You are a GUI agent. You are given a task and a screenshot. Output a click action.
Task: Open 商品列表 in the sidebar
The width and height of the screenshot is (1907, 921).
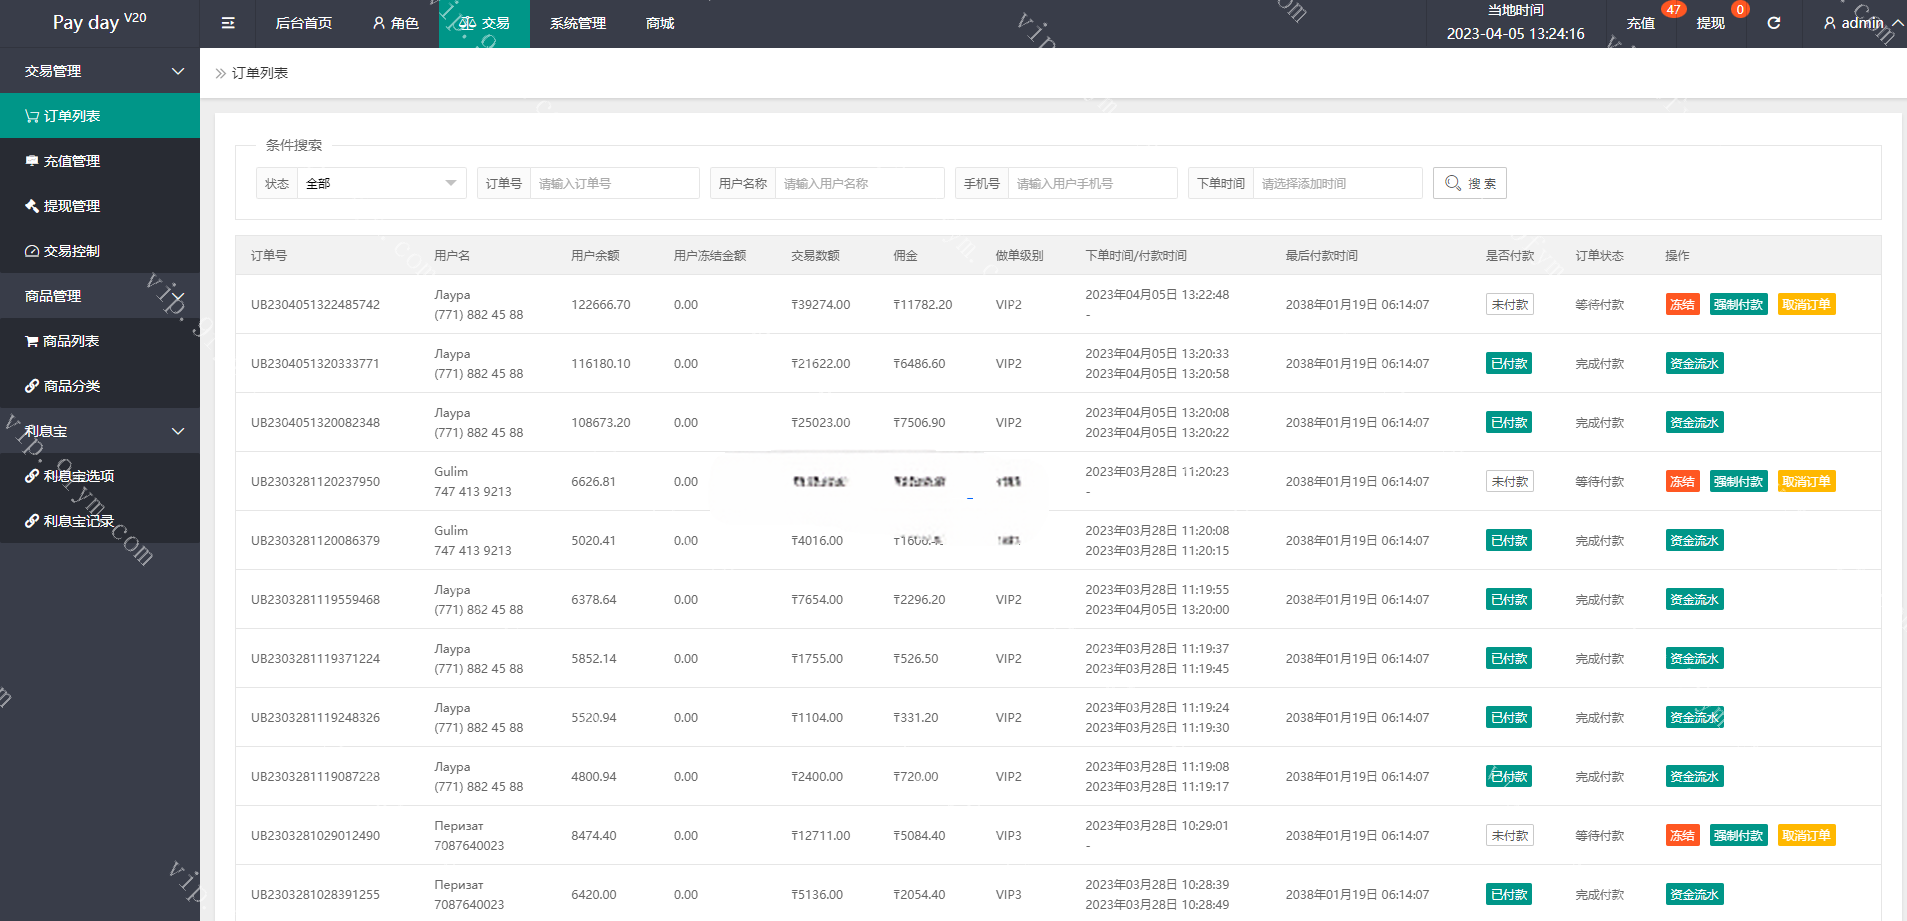70,341
